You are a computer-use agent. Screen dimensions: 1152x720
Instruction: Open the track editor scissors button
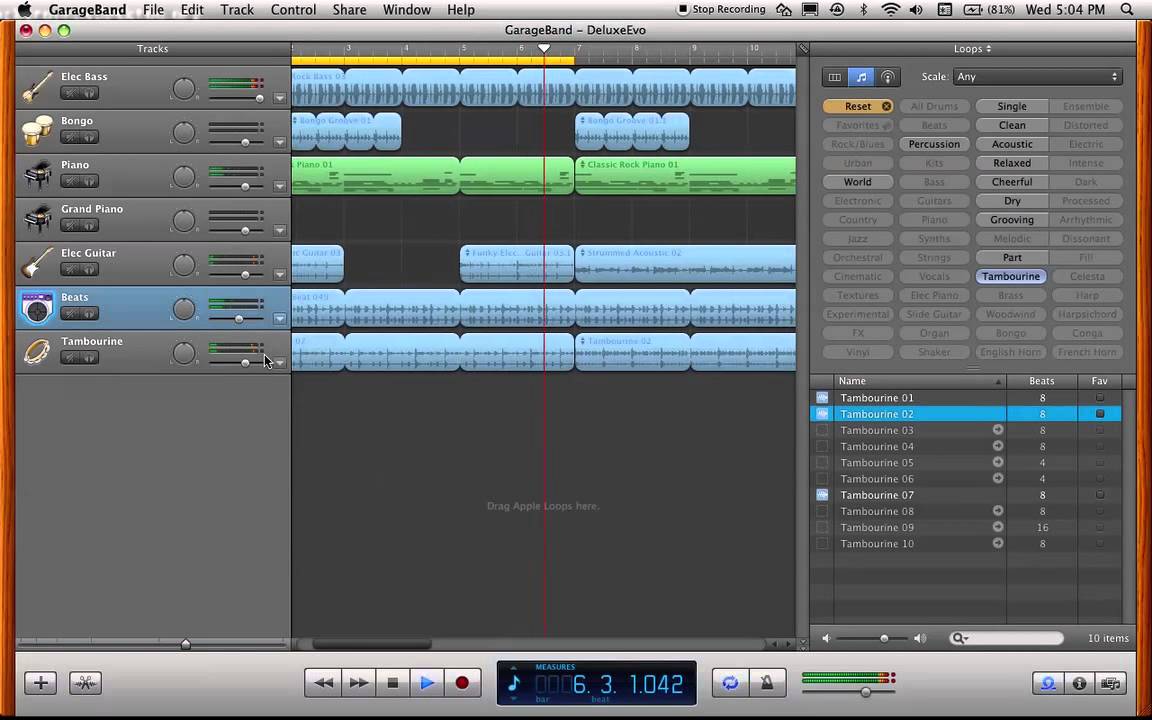[x=85, y=683]
